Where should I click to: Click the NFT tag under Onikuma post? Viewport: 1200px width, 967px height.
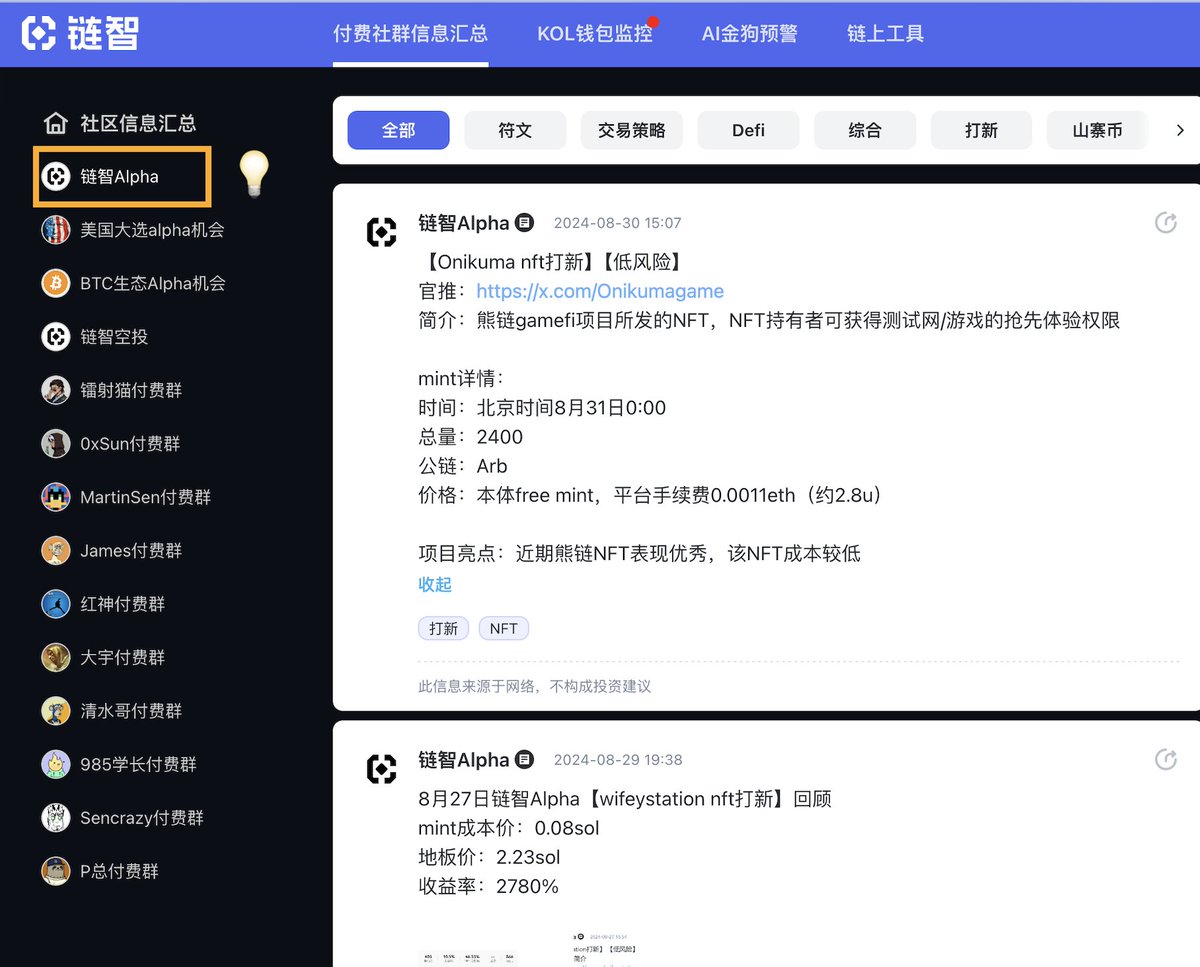coord(504,628)
